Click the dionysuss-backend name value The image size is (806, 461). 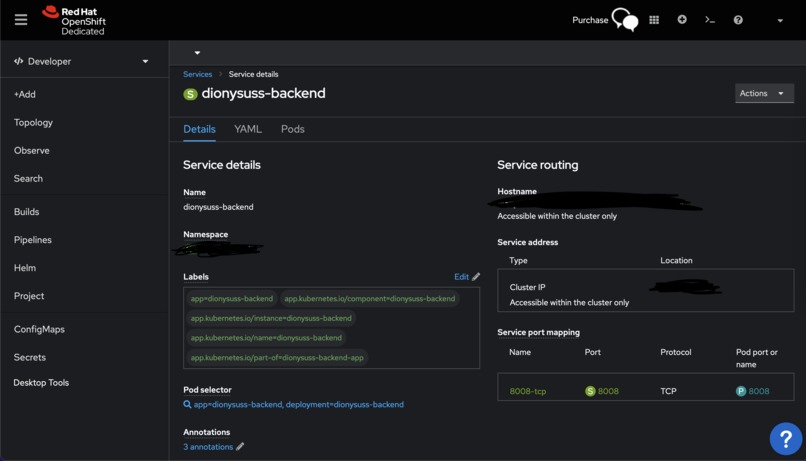[x=218, y=207]
